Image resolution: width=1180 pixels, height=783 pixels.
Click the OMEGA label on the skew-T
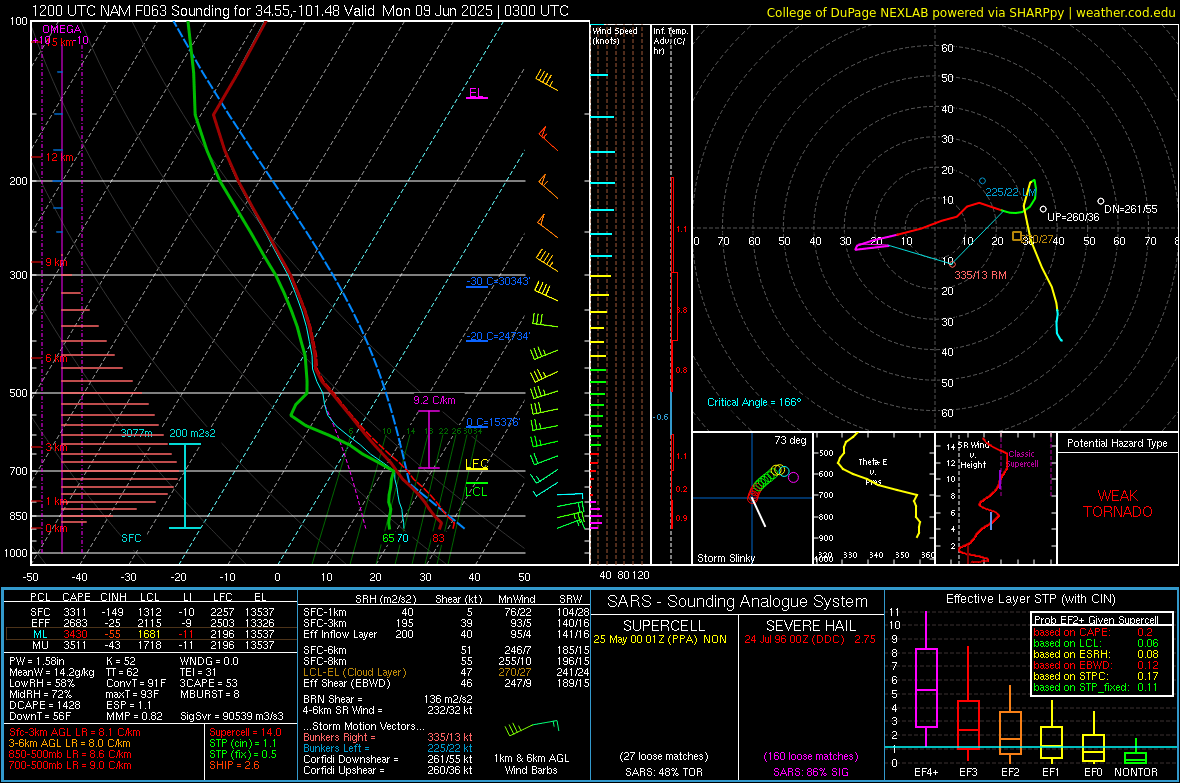point(62,29)
